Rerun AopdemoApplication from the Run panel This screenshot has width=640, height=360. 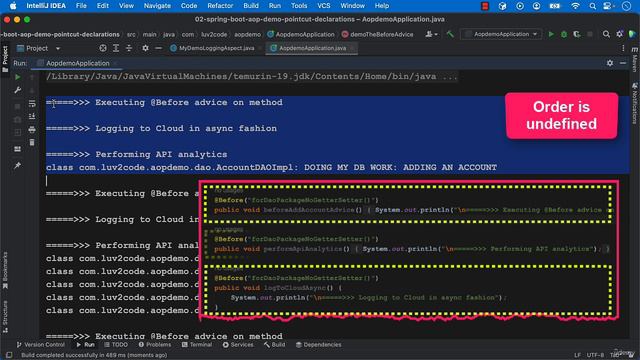coord(18,77)
